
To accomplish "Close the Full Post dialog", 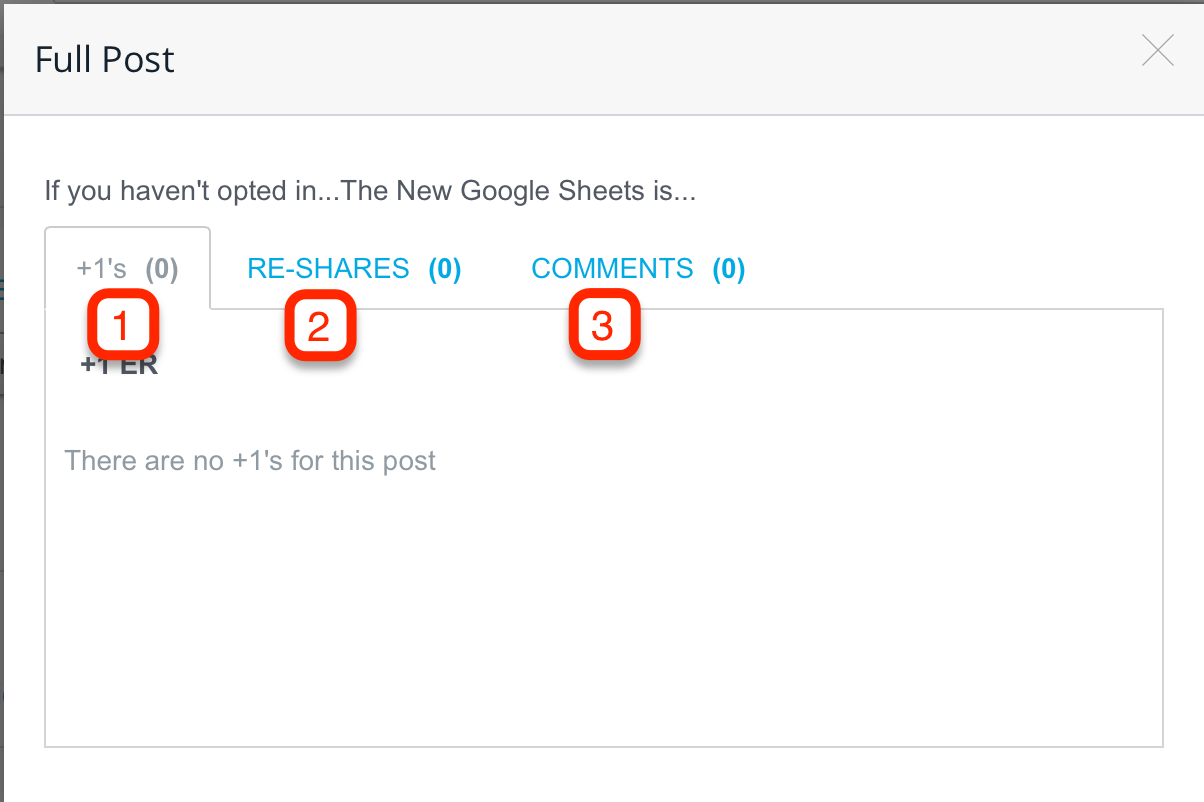I will 1157,50.
